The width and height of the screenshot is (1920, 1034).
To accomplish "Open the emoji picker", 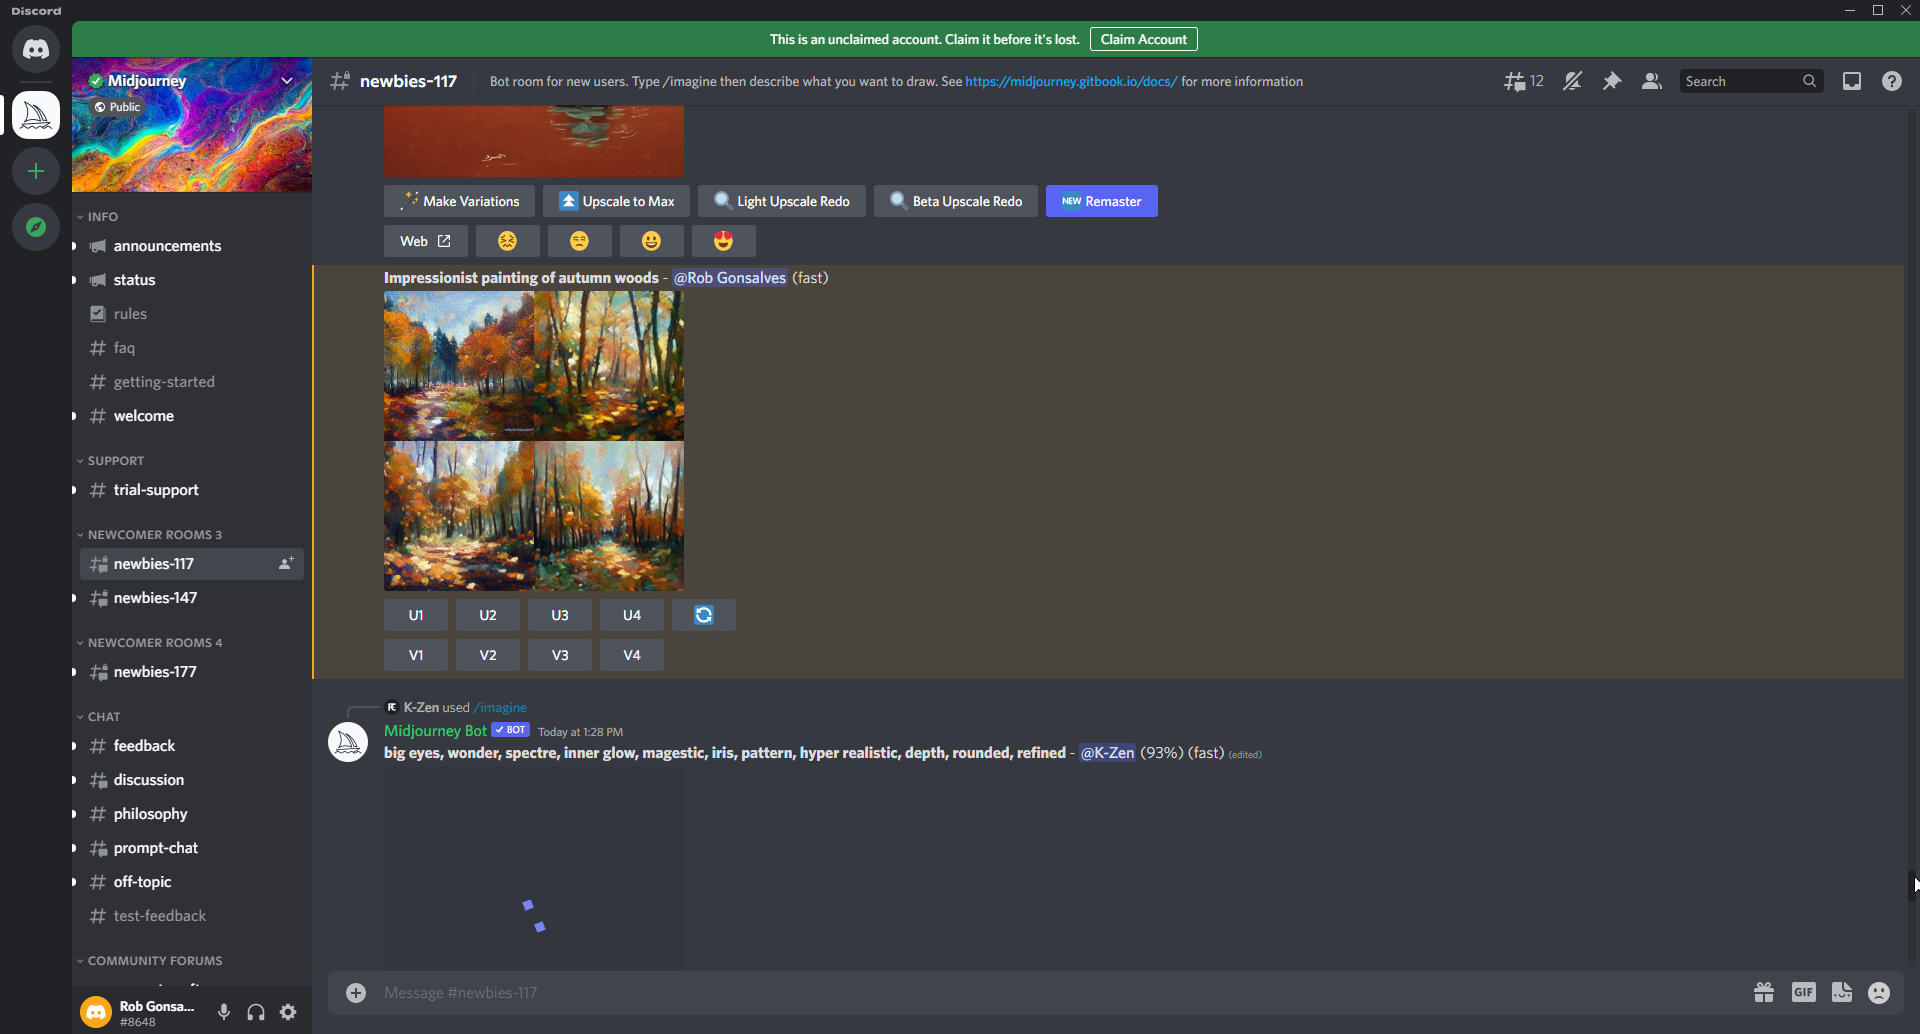I will tap(1880, 992).
